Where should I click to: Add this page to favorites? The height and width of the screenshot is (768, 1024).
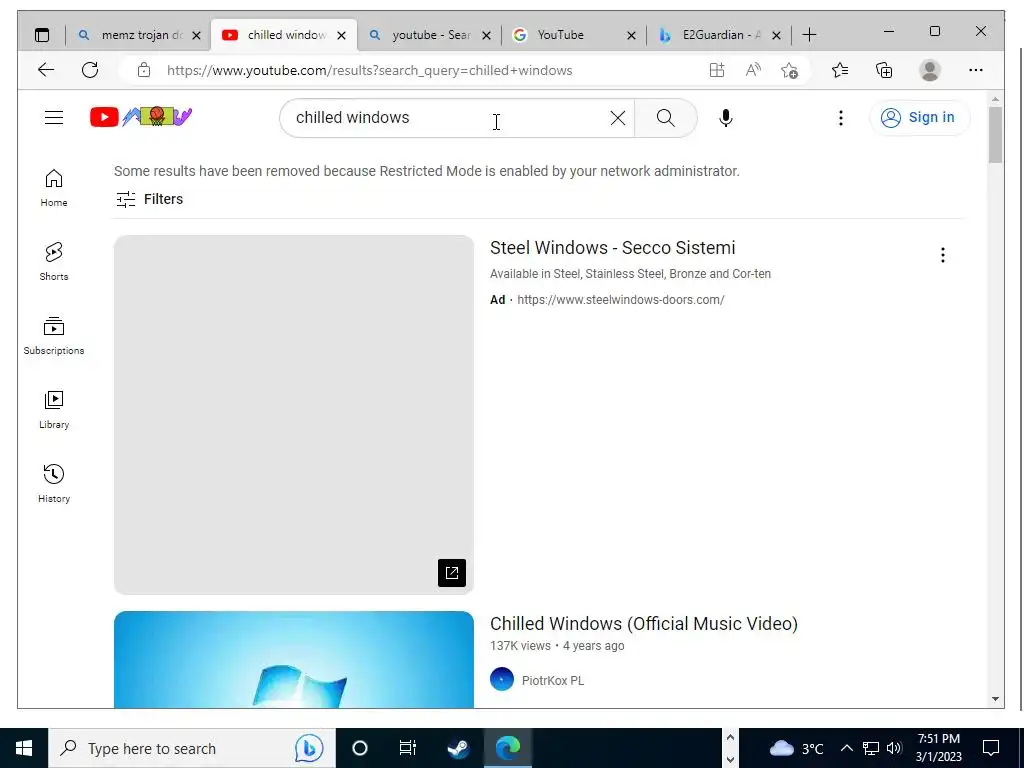(x=789, y=71)
